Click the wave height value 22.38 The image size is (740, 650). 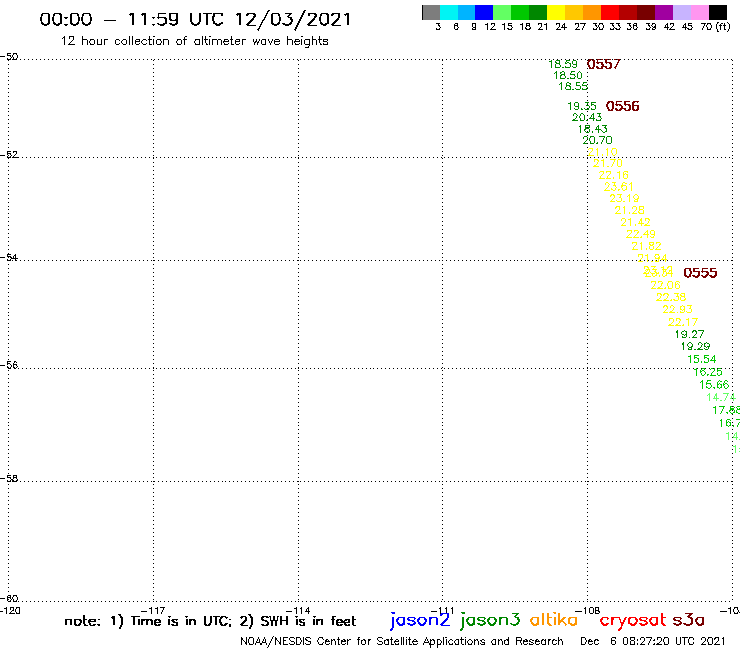(671, 297)
